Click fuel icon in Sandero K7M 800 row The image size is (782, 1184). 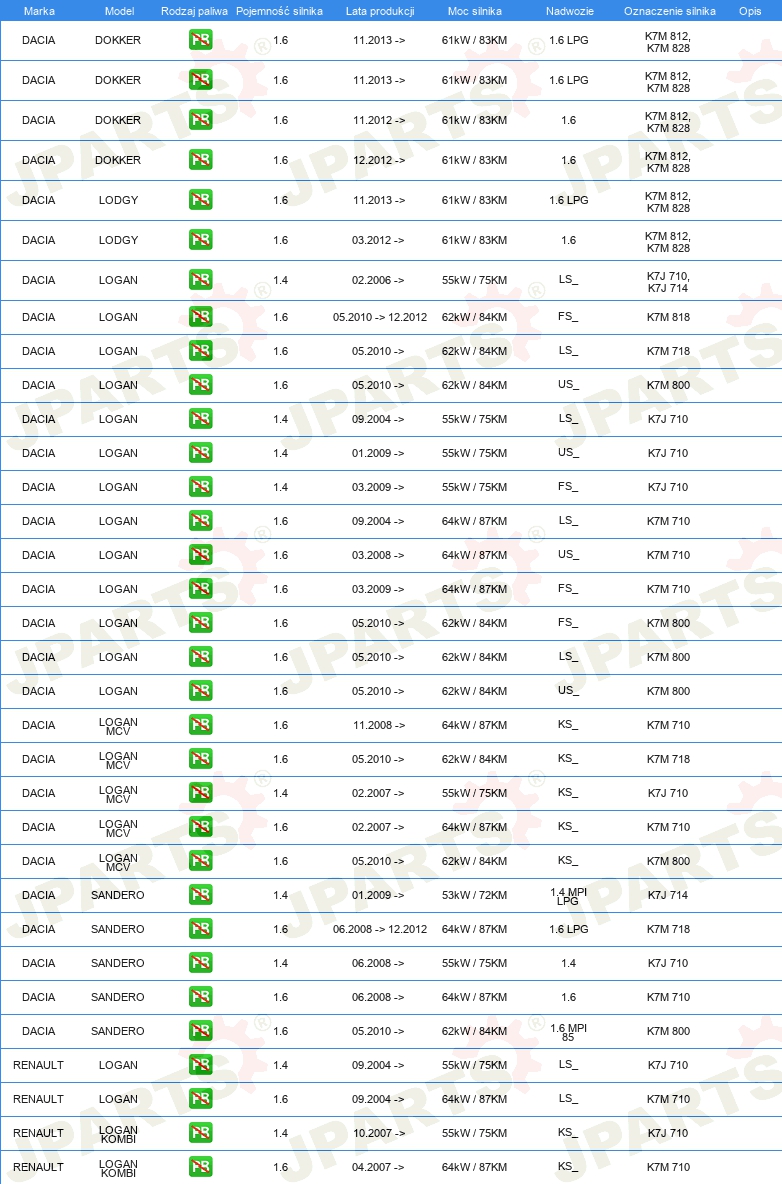201,1030
